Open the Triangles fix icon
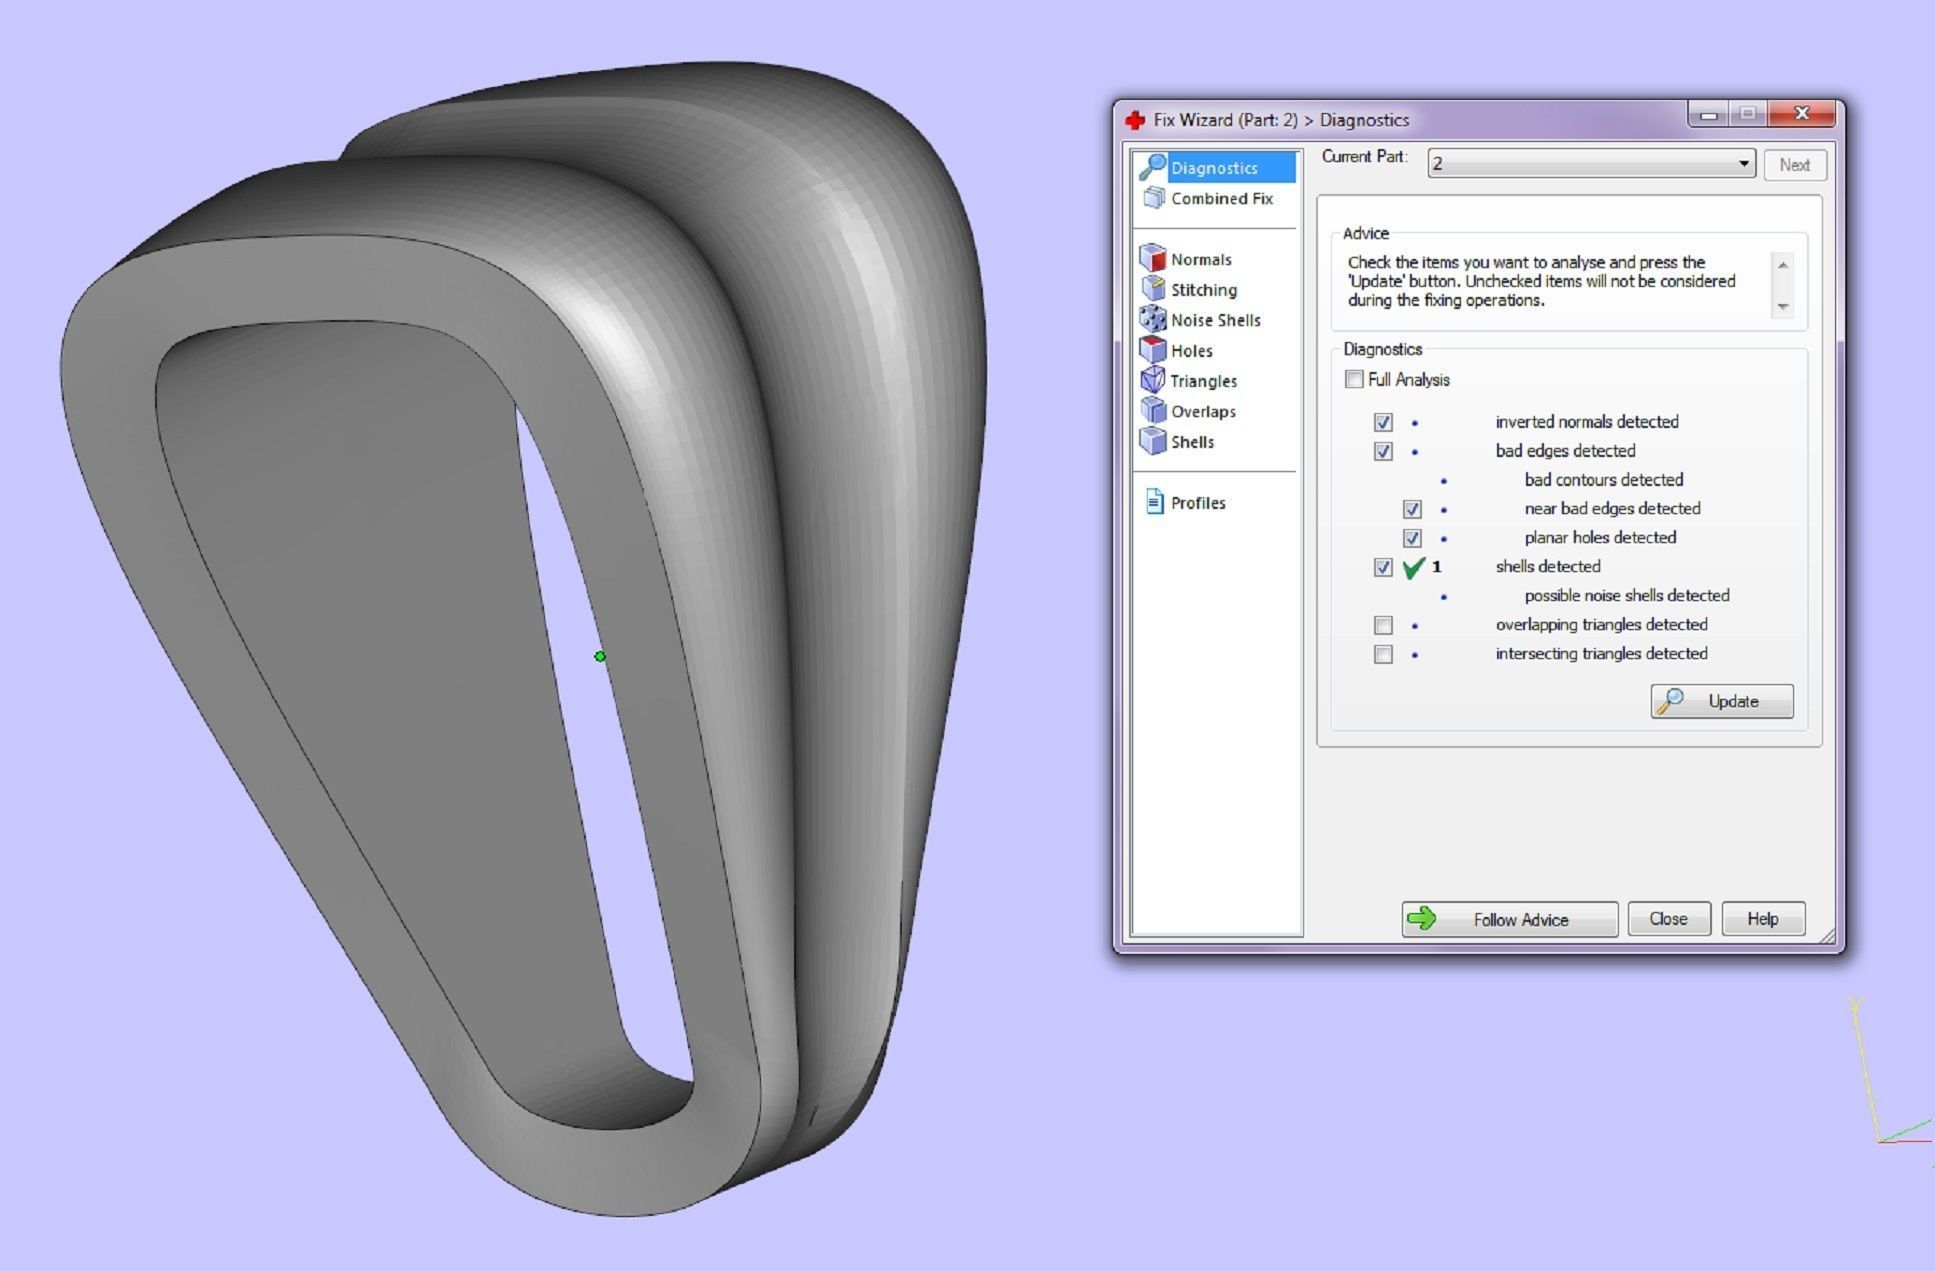Screen dimensions: 1935x1271 [x=1153, y=381]
